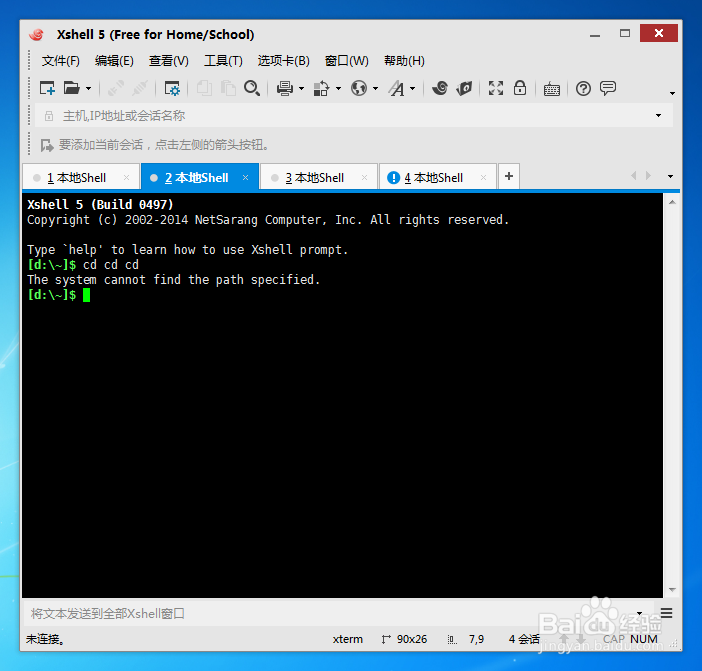
Task: Close tab 4 本地Shell
Action: [x=484, y=178]
